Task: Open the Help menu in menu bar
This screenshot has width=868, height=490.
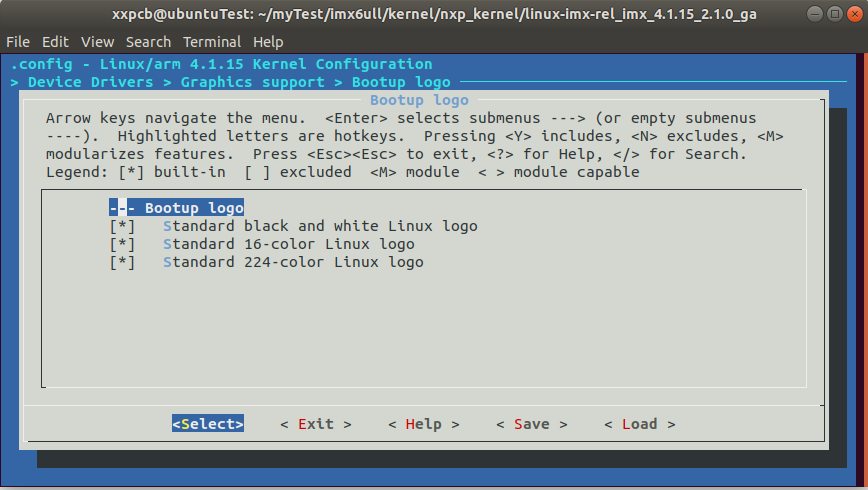Action: [x=268, y=42]
